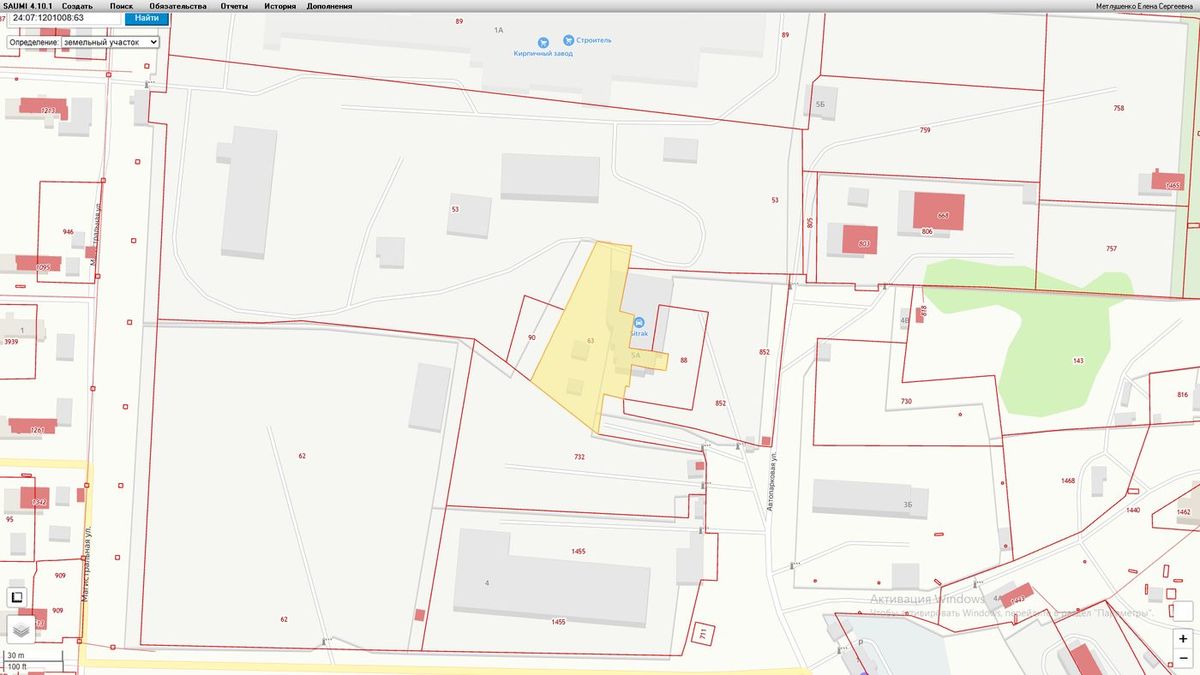Click parcel label 732
The image size is (1200, 675).
[579, 456]
